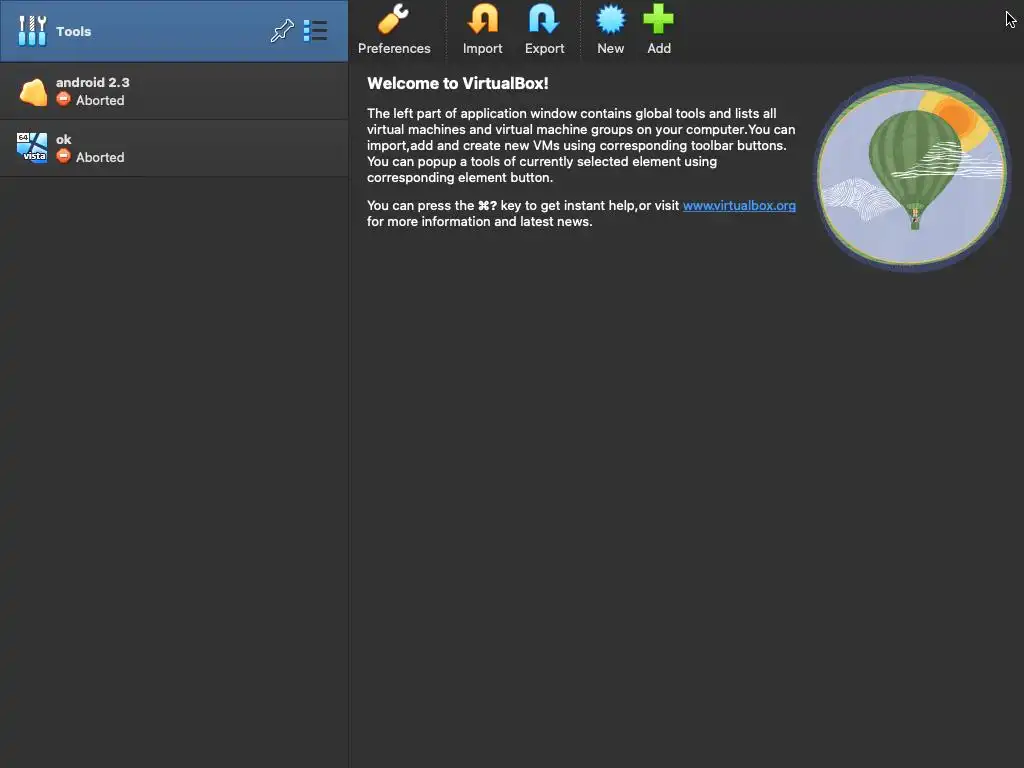Click the Vista OS icon for the ok VM
The image size is (1024, 768).
(32, 148)
